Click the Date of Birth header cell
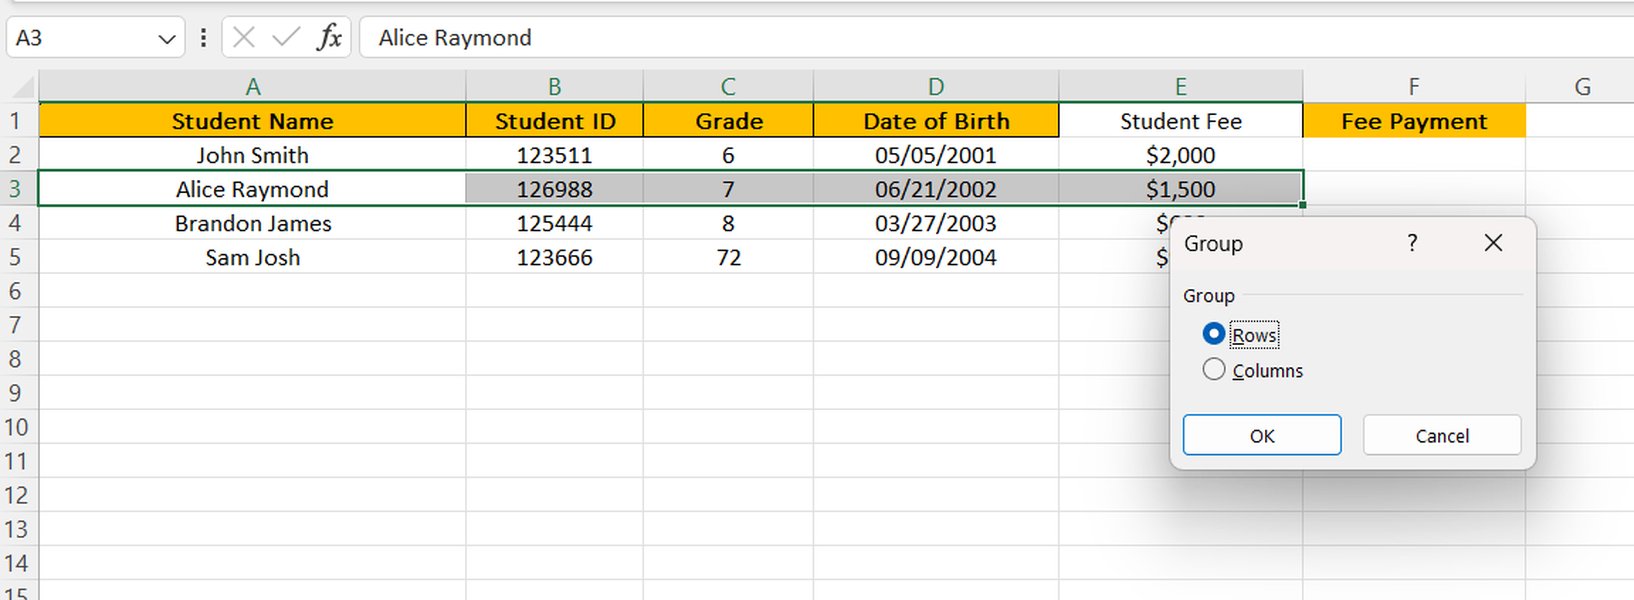Viewport: 1634px width, 600px height. click(x=936, y=121)
